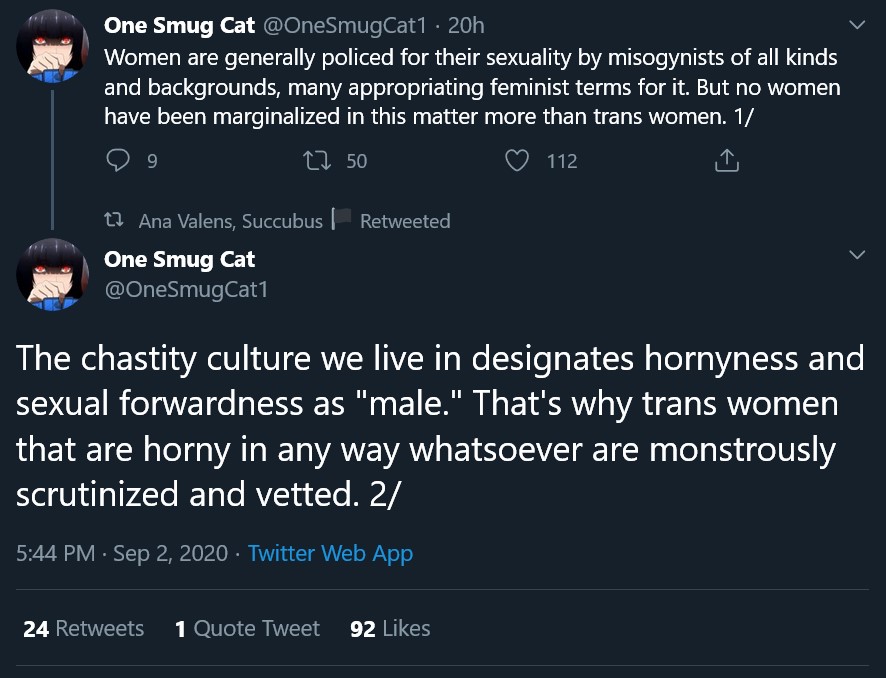Click One Smug Cat name on second tweet
Viewport: 886px width, 678px height.
tap(180, 260)
